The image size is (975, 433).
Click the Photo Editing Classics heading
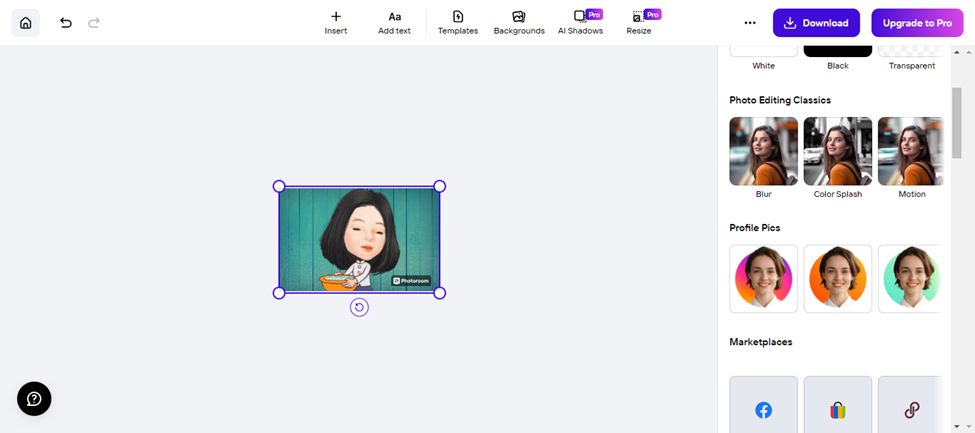click(x=780, y=100)
